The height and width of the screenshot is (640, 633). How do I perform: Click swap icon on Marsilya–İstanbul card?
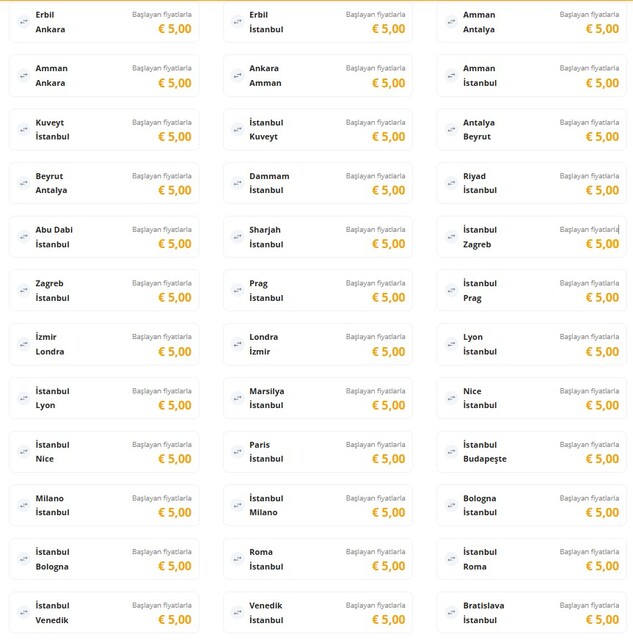coord(238,398)
